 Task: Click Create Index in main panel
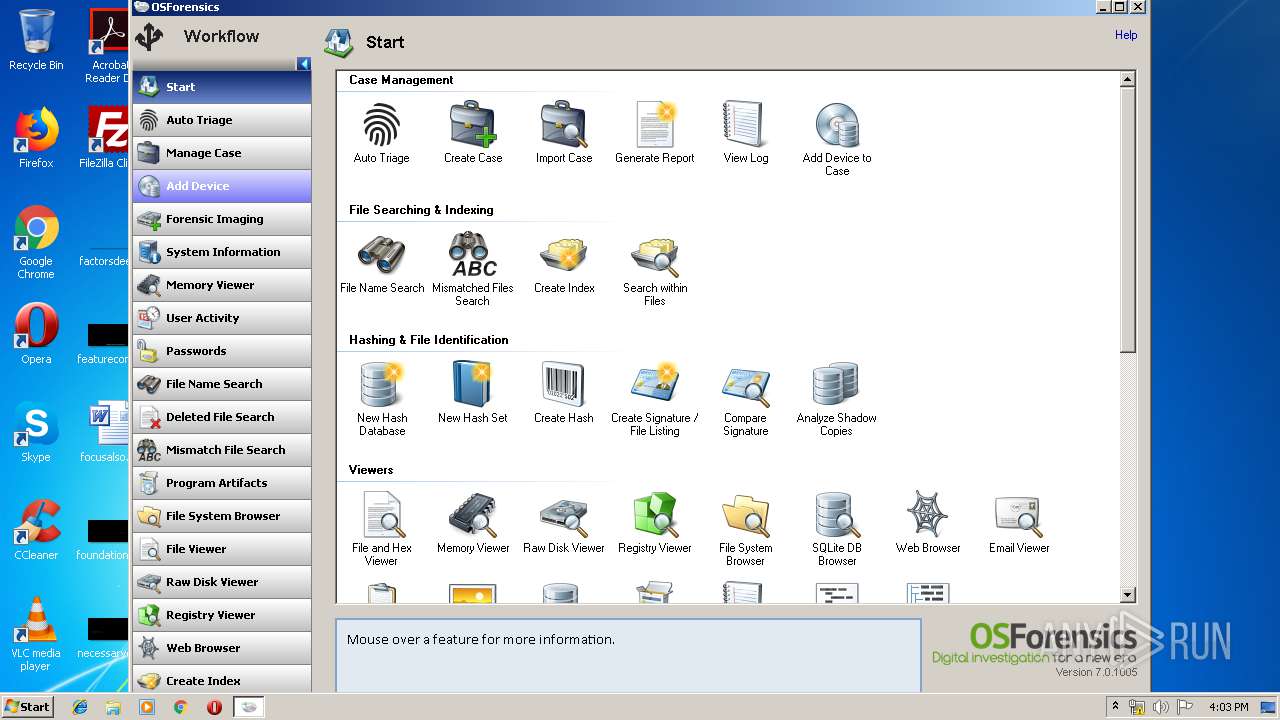[x=564, y=256]
